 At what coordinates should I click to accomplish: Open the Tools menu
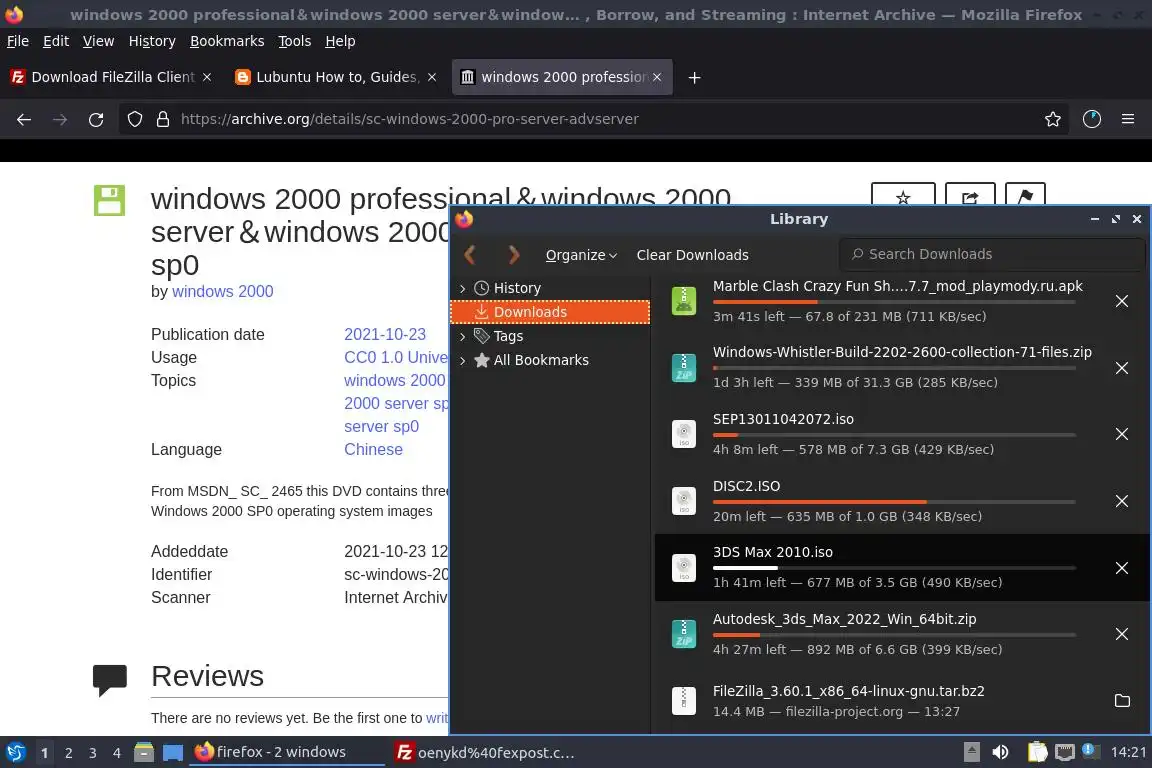coord(295,41)
